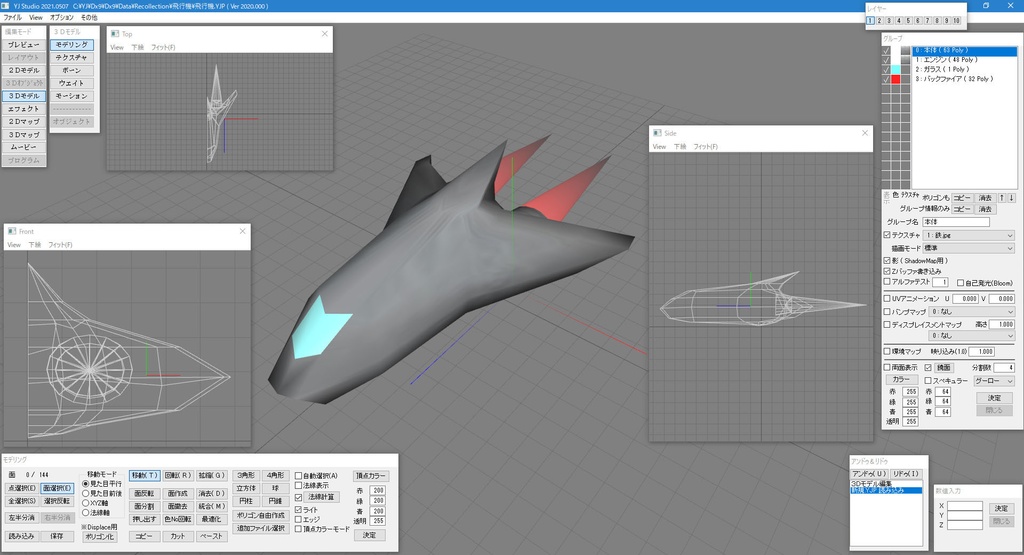Select layer 7 in the レイヤー panel
This screenshot has width=1024, height=555.
click(927, 21)
